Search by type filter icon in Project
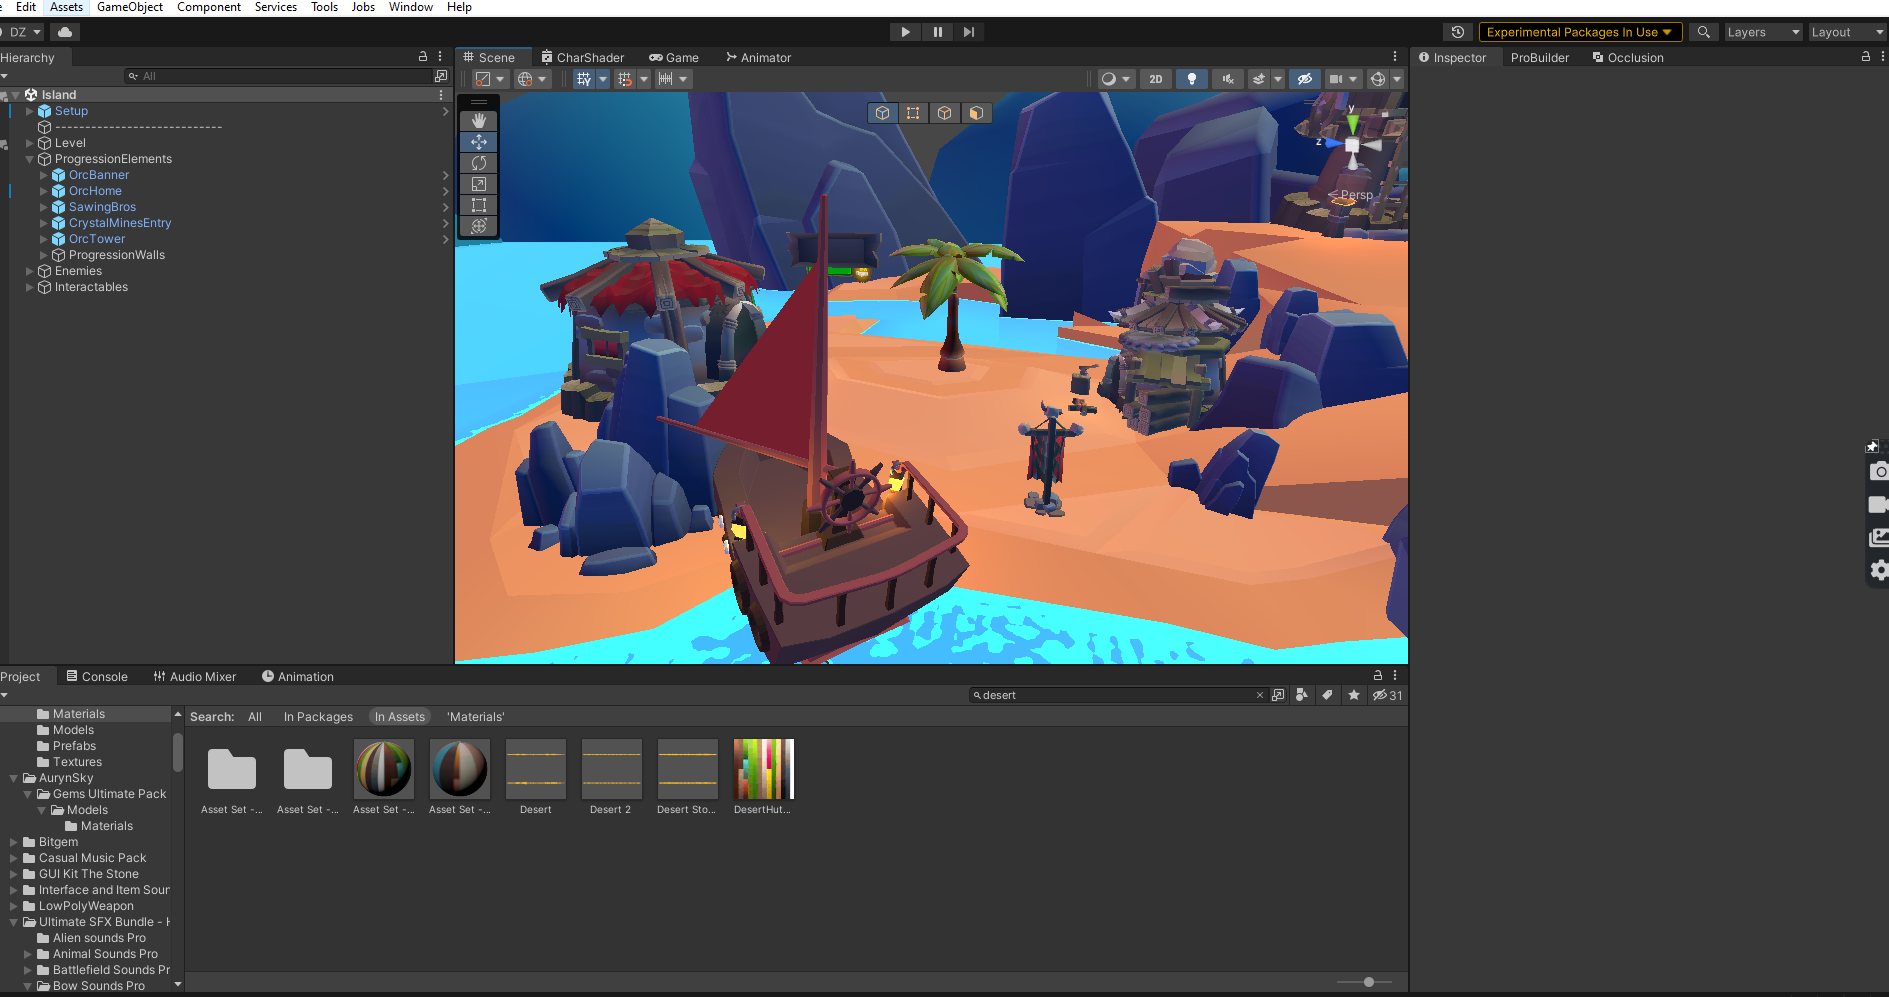 (x=1301, y=695)
